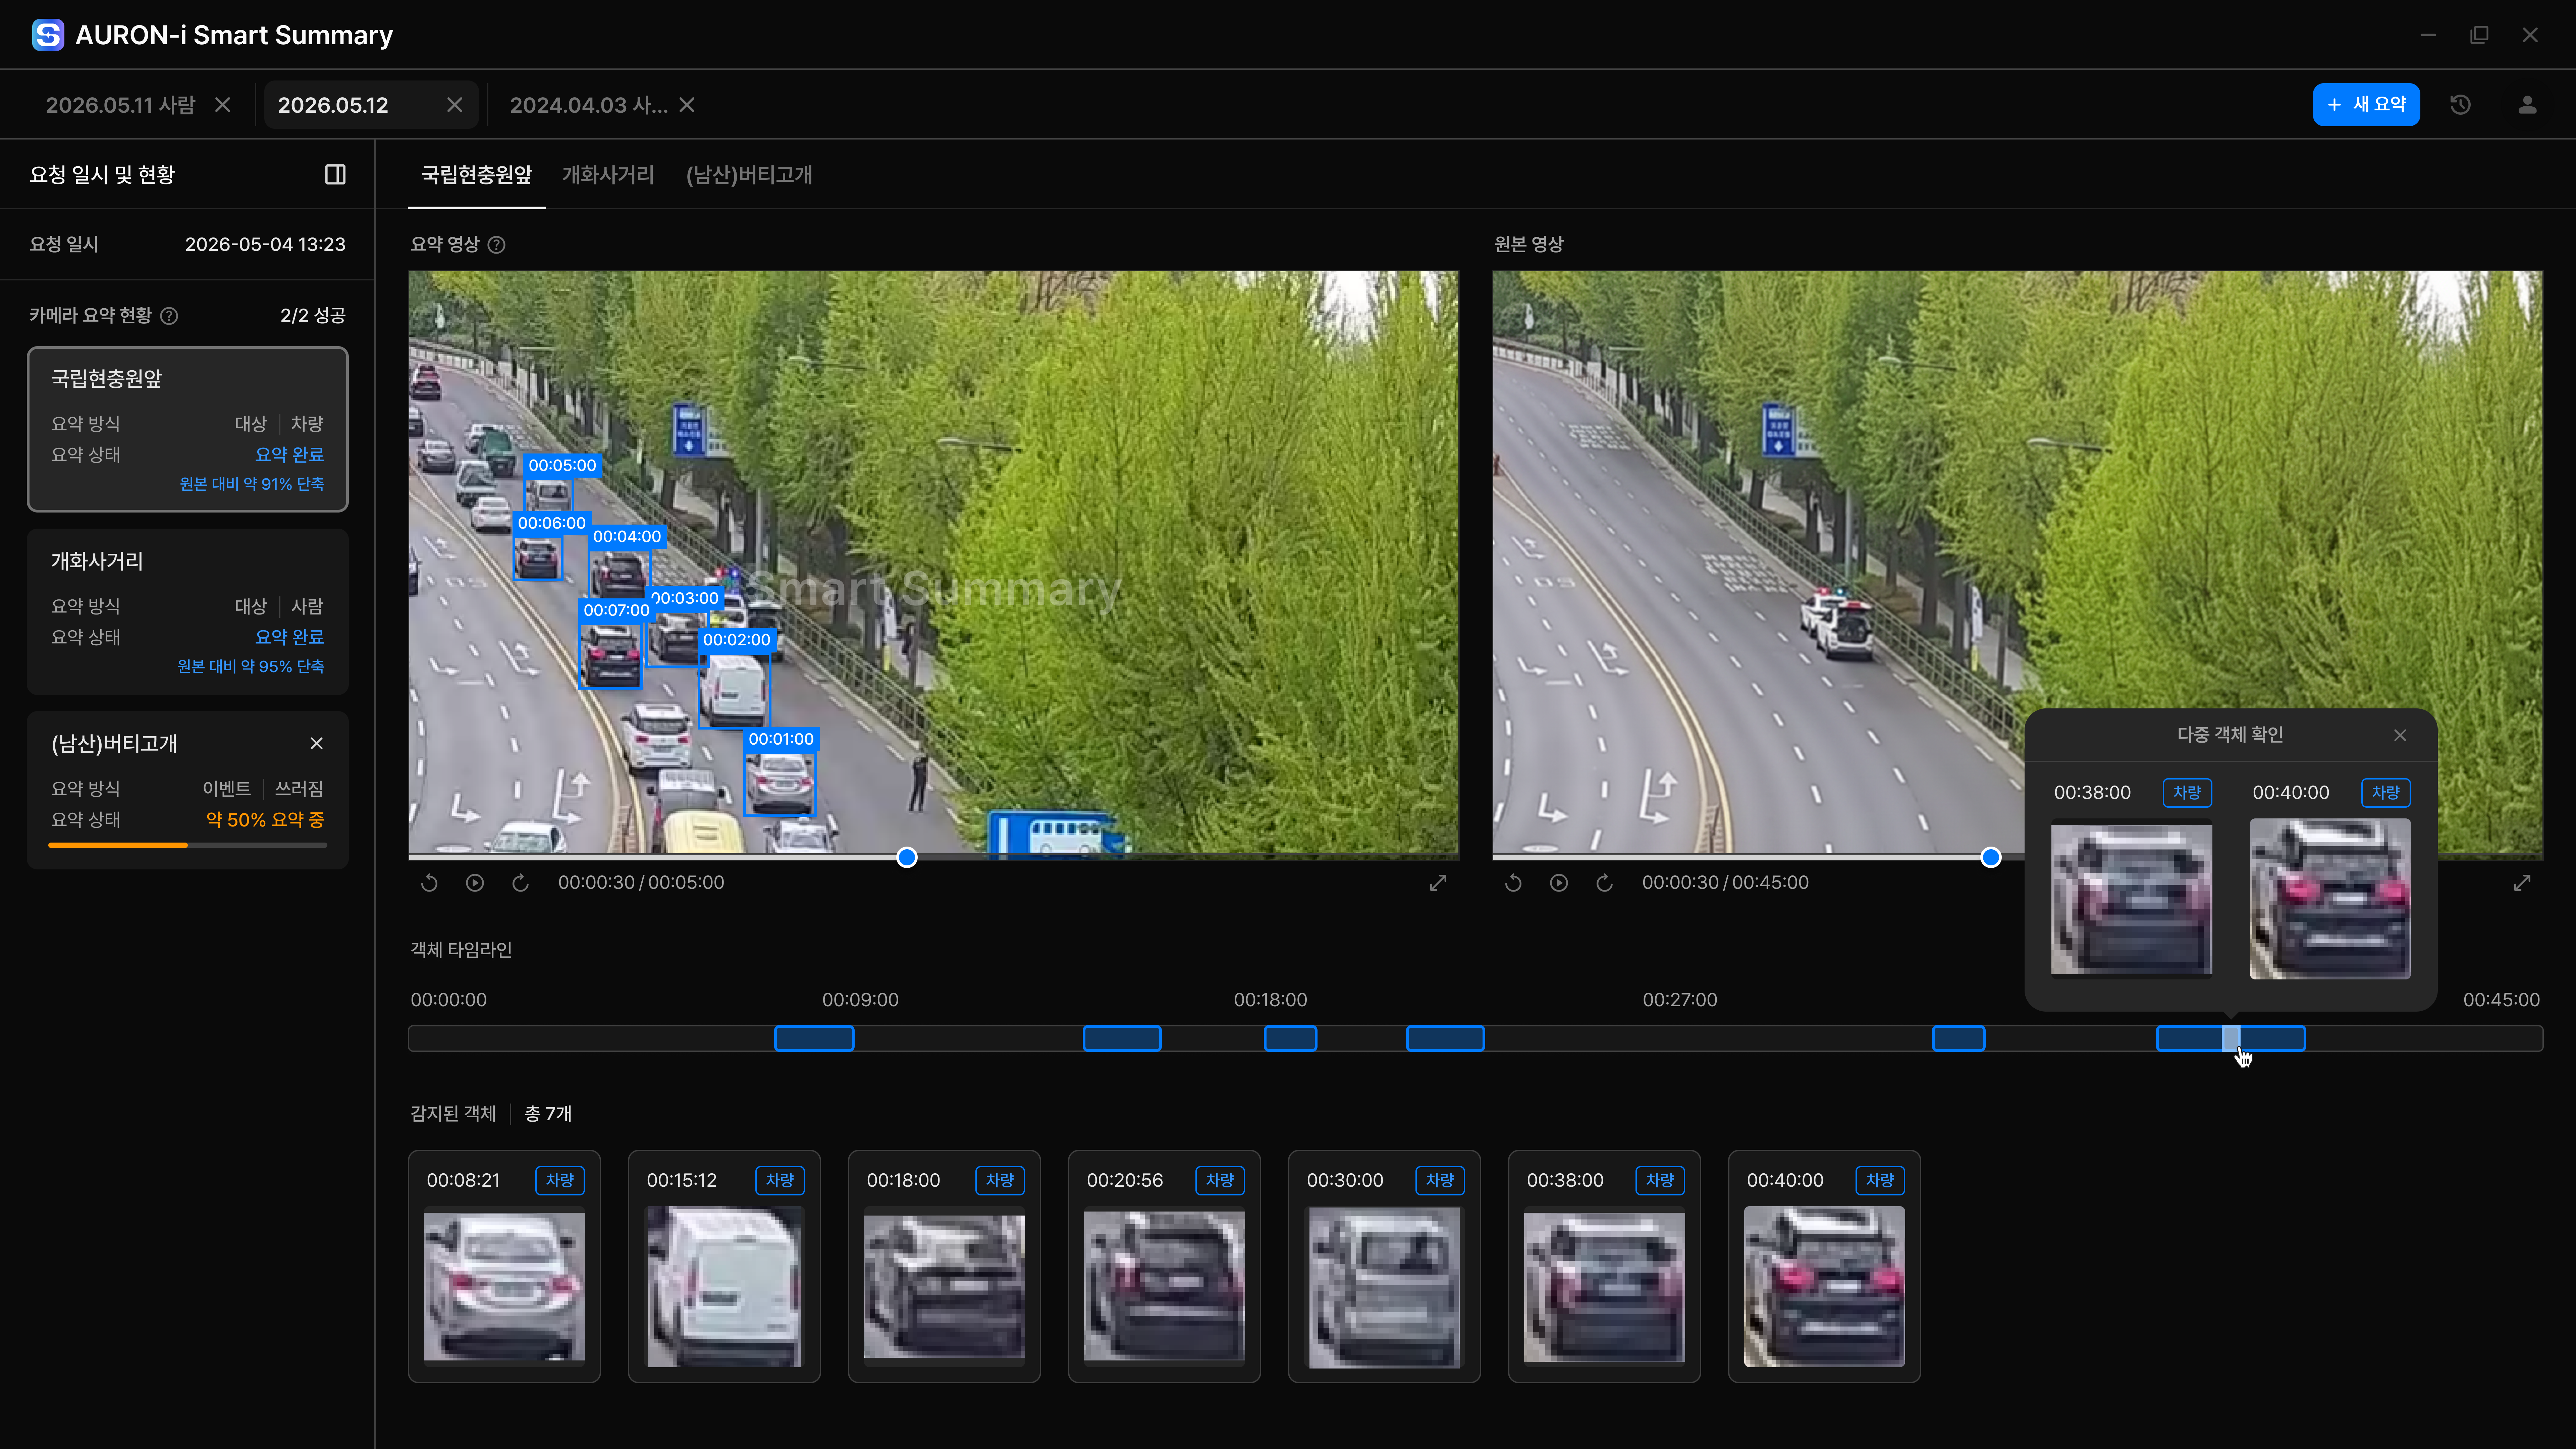Expand original video to fullscreen

(2522, 883)
